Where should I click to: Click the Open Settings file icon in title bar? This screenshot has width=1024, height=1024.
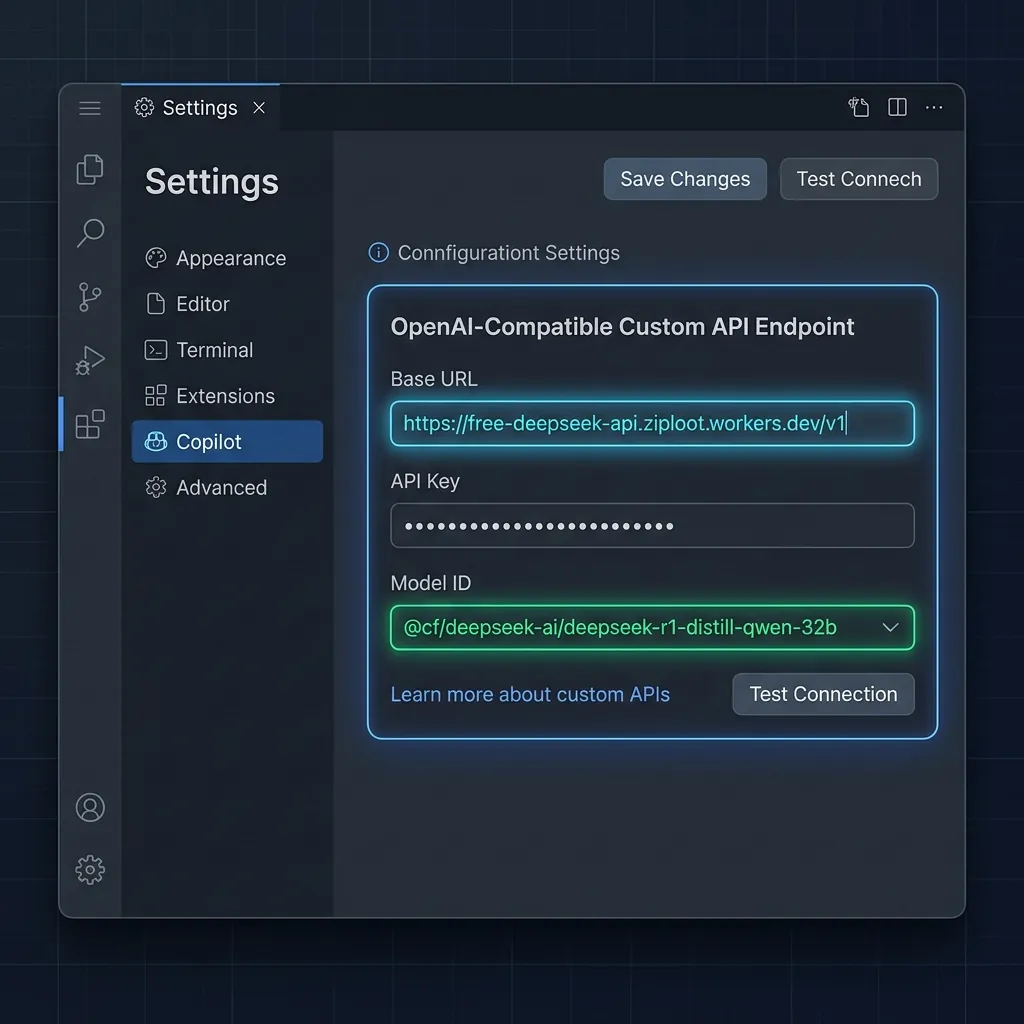(x=859, y=107)
